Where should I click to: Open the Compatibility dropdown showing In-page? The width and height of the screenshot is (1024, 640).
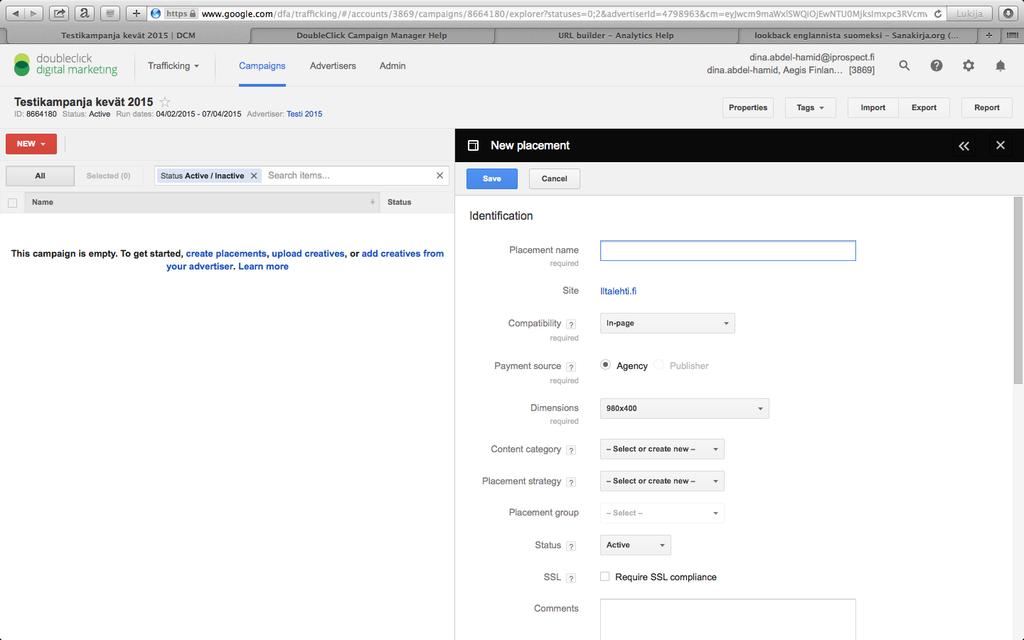(x=667, y=323)
